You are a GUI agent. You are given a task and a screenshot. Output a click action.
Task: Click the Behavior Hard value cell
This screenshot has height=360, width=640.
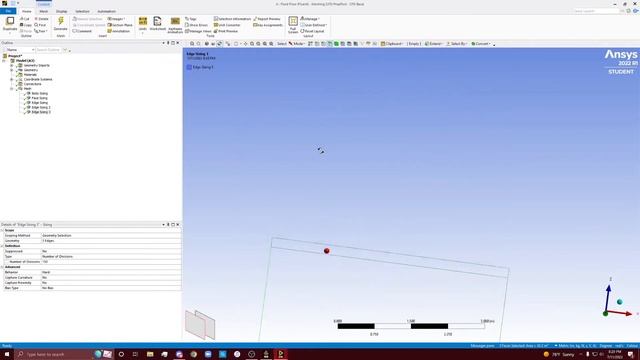click(111, 272)
